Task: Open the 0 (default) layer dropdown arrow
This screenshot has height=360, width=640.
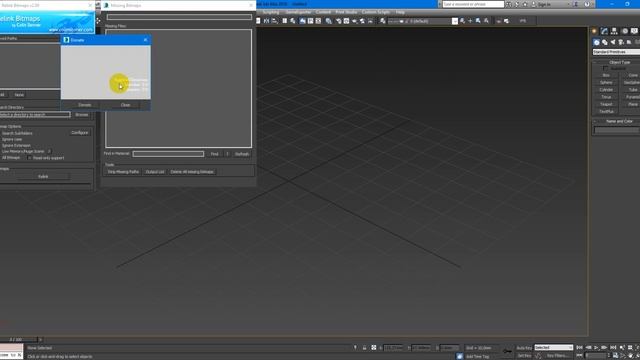Action: (455, 21)
